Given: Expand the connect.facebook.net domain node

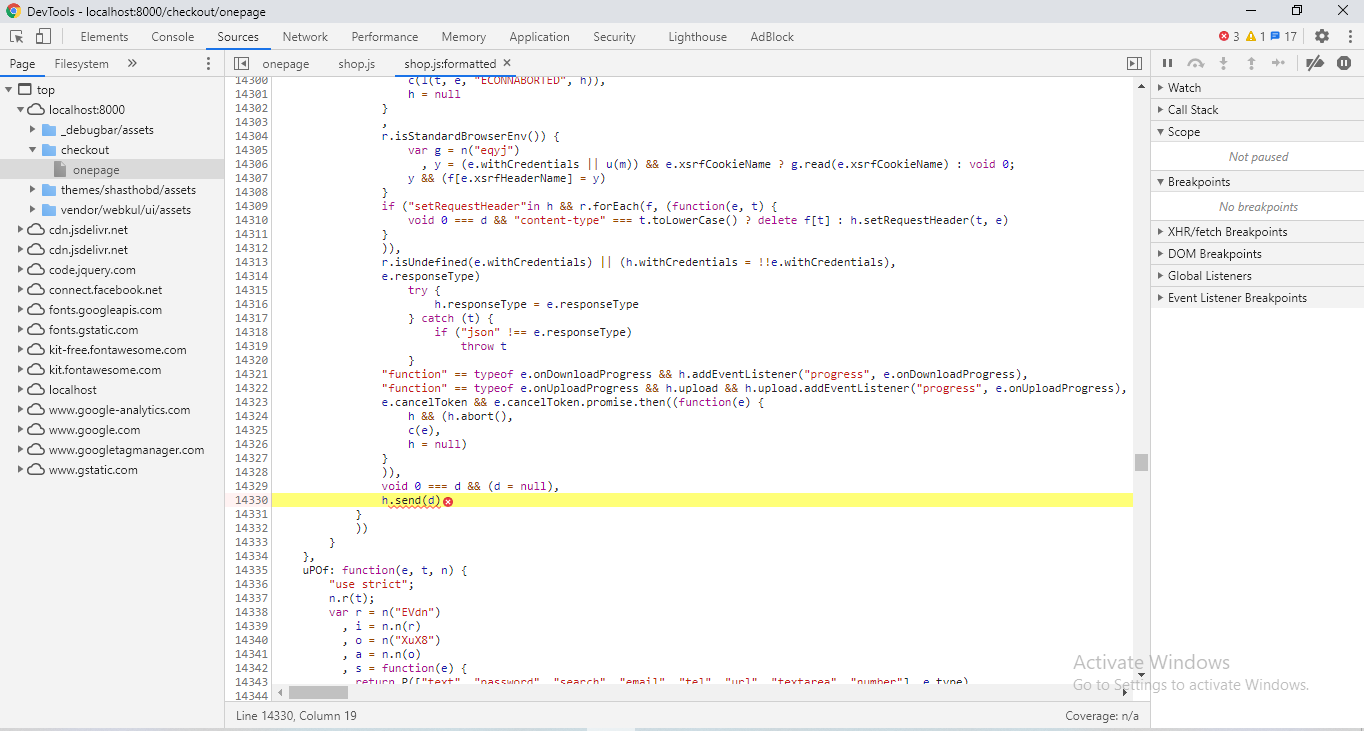Looking at the screenshot, I should (x=21, y=290).
